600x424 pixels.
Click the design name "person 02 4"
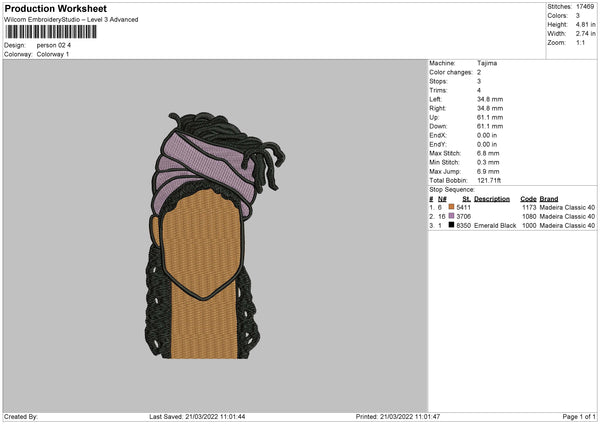(x=54, y=45)
